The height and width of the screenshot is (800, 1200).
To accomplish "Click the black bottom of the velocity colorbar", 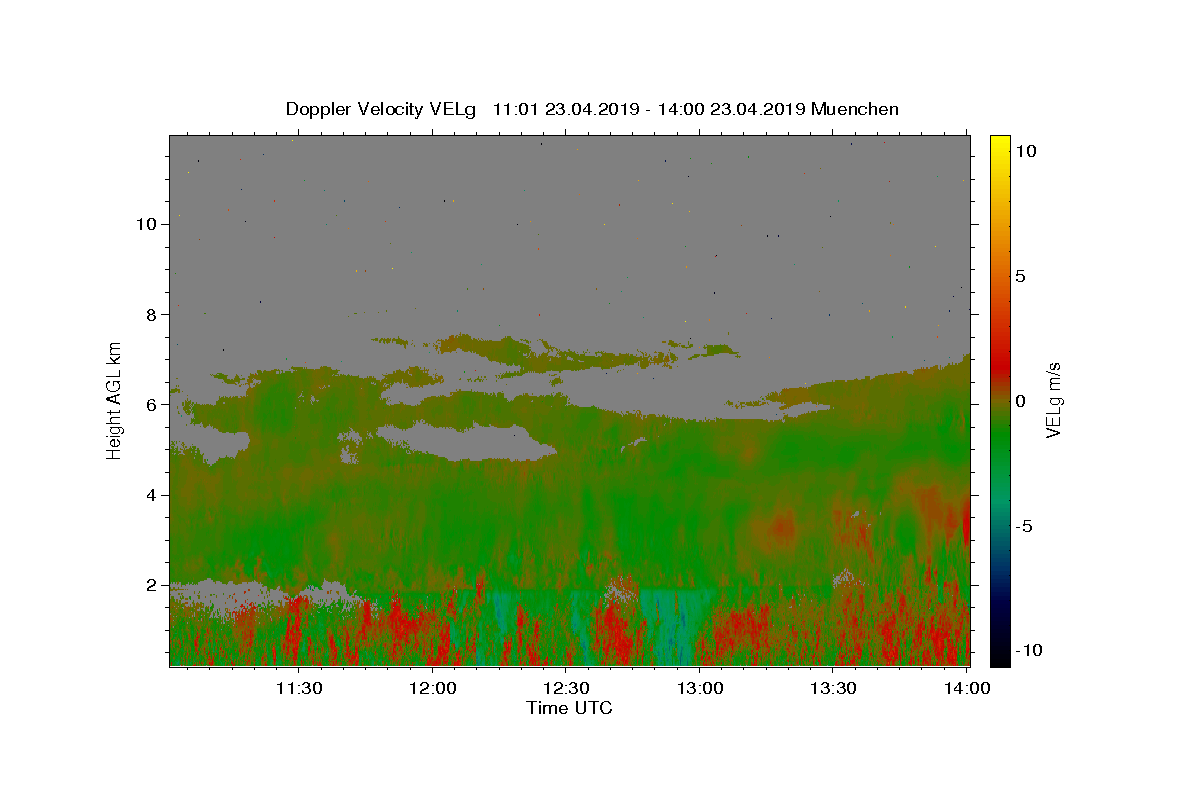I will click(x=1000, y=655).
